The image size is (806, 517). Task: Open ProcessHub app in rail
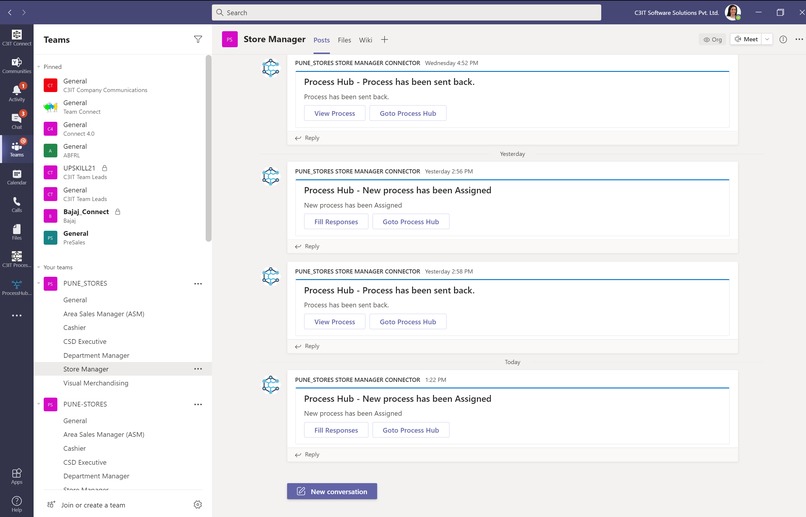(x=16, y=287)
